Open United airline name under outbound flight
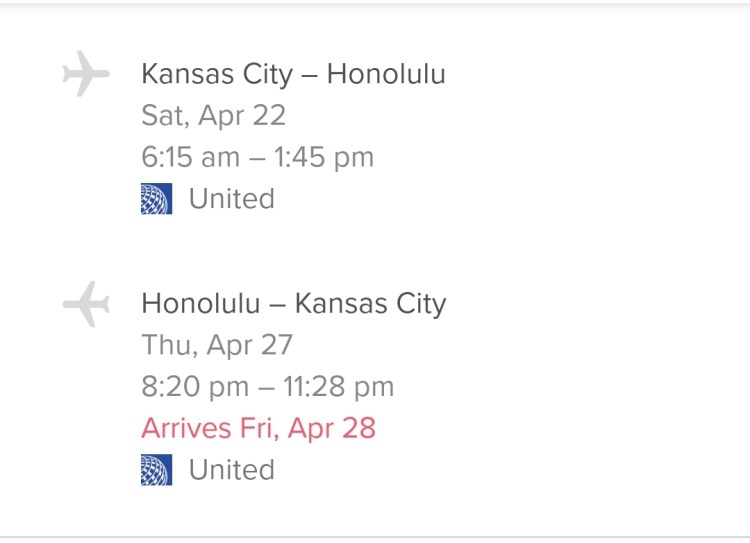 tap(232, 199)
